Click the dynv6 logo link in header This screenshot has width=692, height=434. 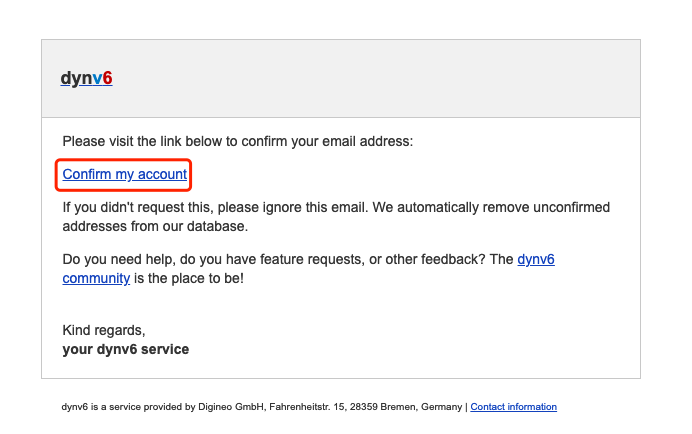pos(86,78)
